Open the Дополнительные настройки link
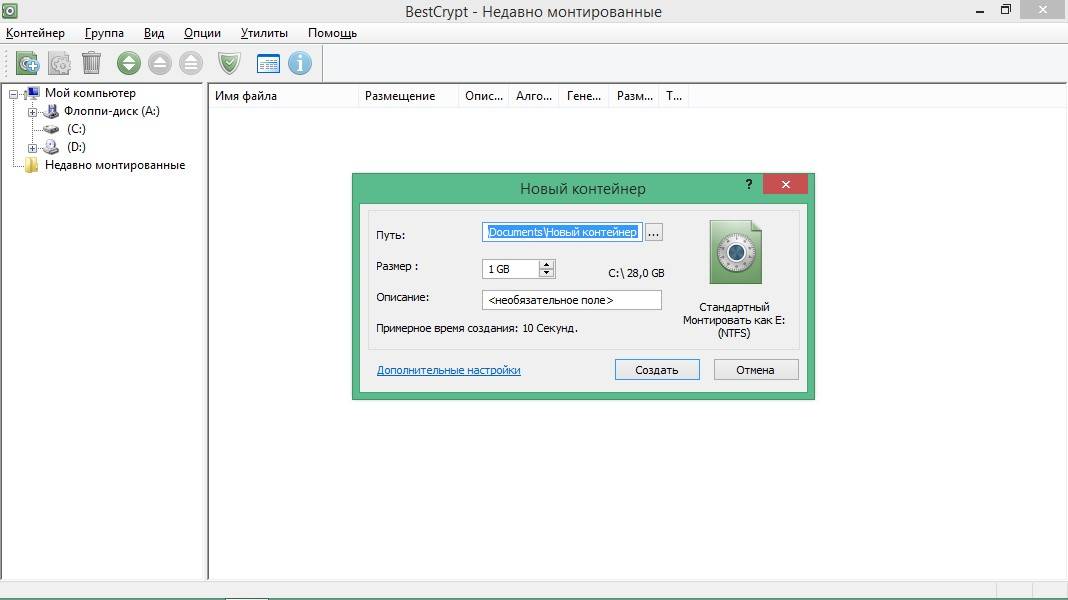The width and height of the screenshot is (1068, 600). click(448, 370)
